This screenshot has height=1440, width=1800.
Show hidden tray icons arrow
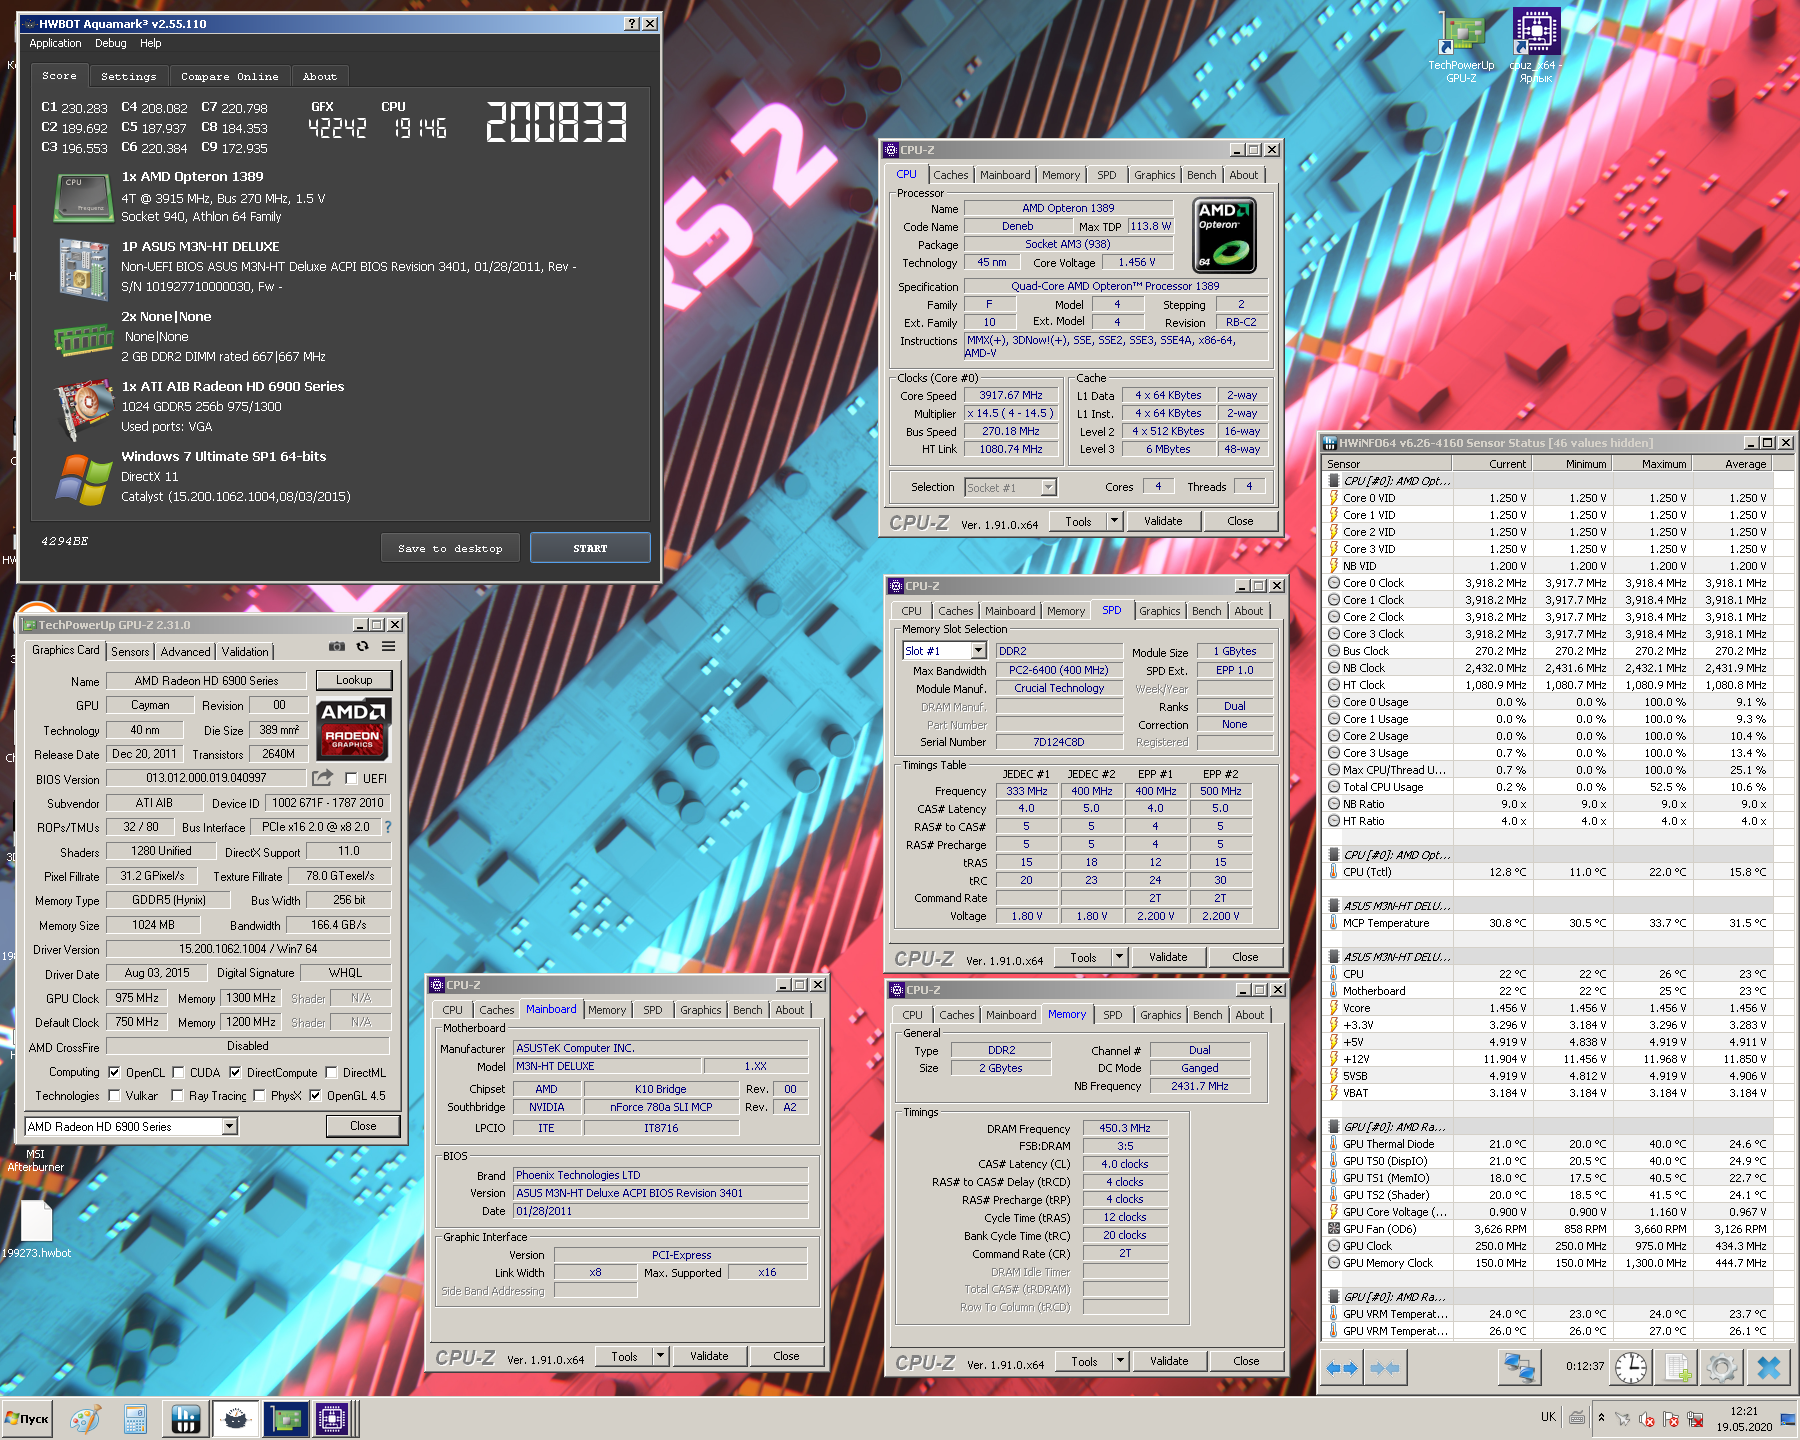click(x=1601, y=1418)
